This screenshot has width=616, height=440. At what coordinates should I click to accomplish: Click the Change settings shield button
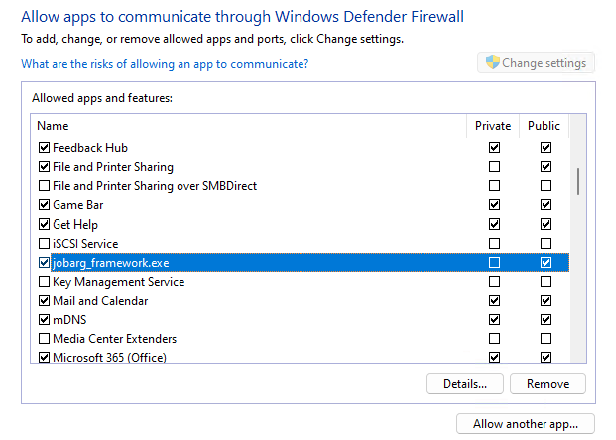[536, 63]
